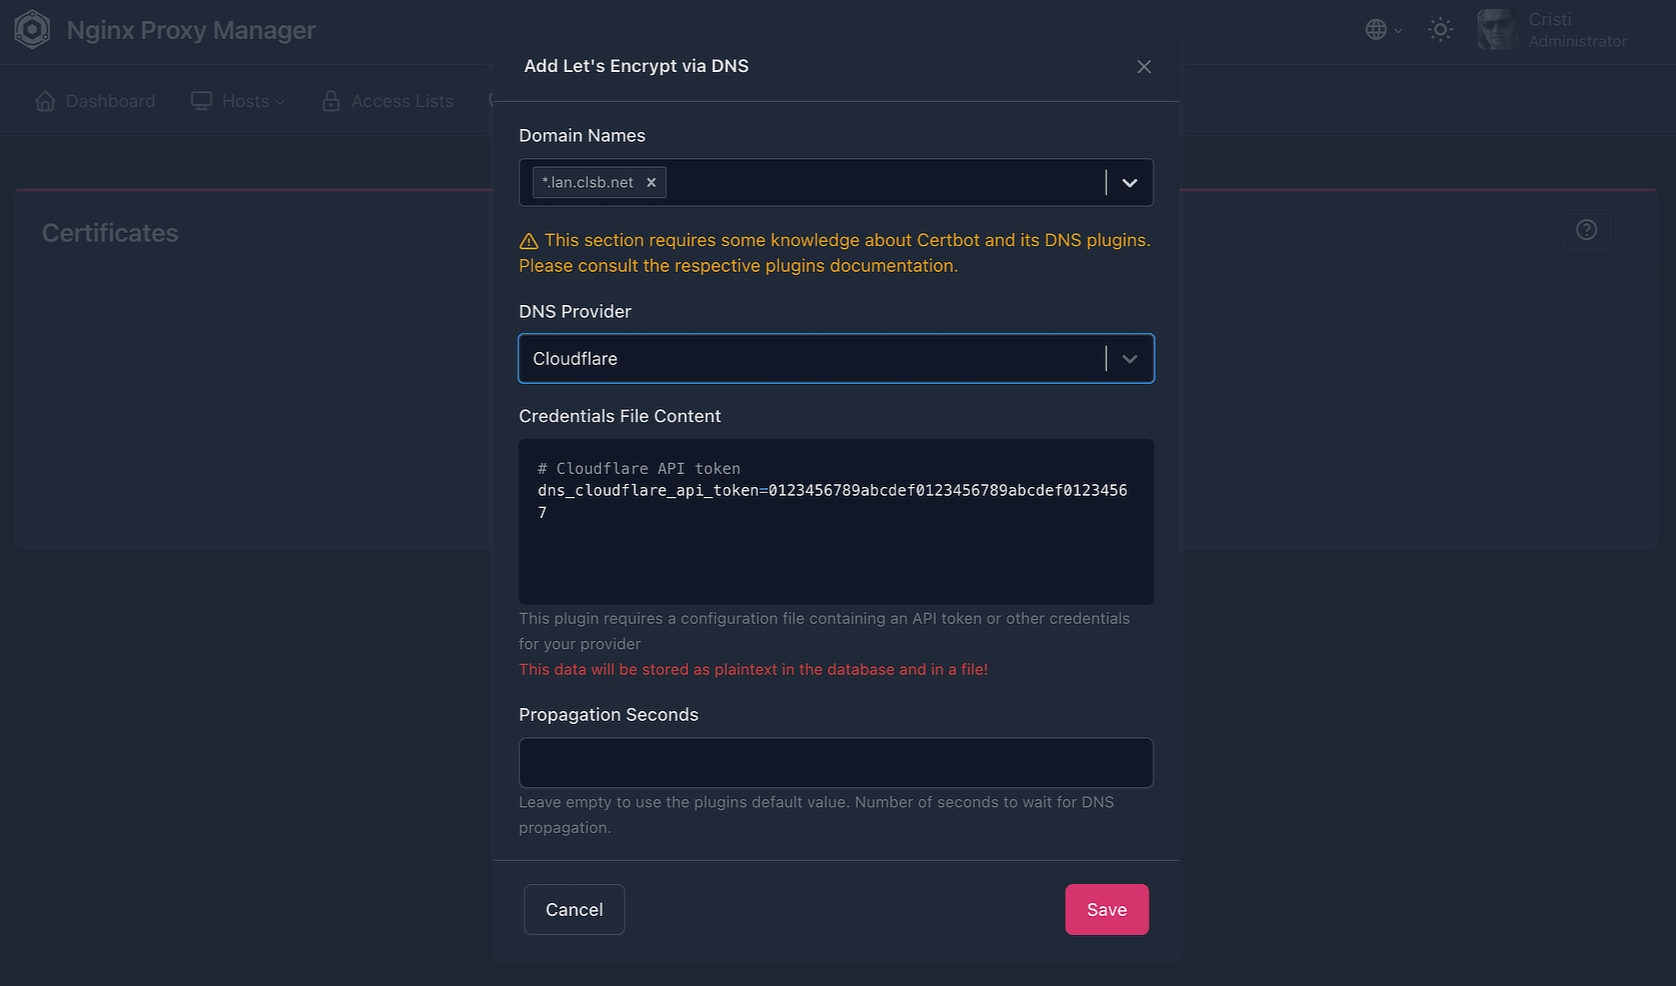The height and width of the screenshot is (986, 1676).
Task: Click the Dashboard home icon
Action: pos(45,101)
